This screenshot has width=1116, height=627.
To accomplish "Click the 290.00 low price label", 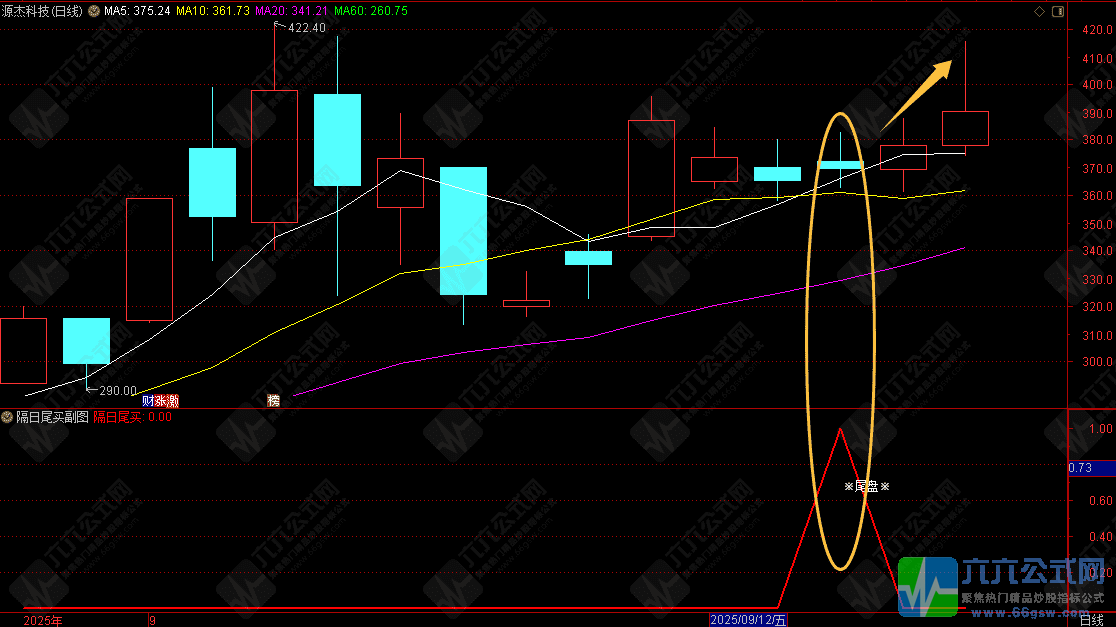I will pos(117,391).
